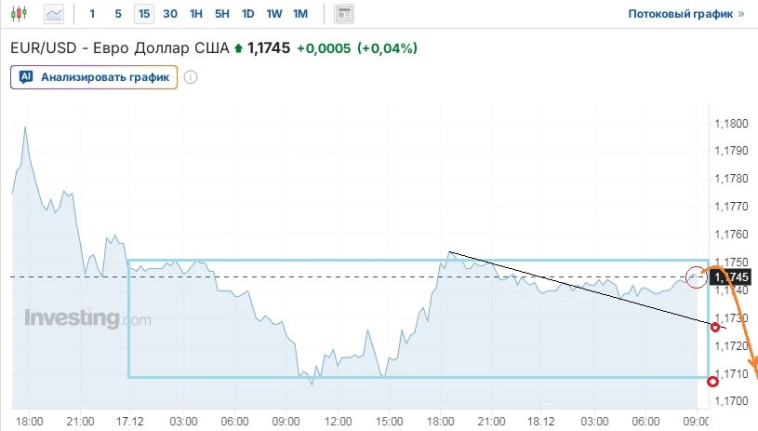
Task: Choose the 1W interval
Action: [274, 14]
